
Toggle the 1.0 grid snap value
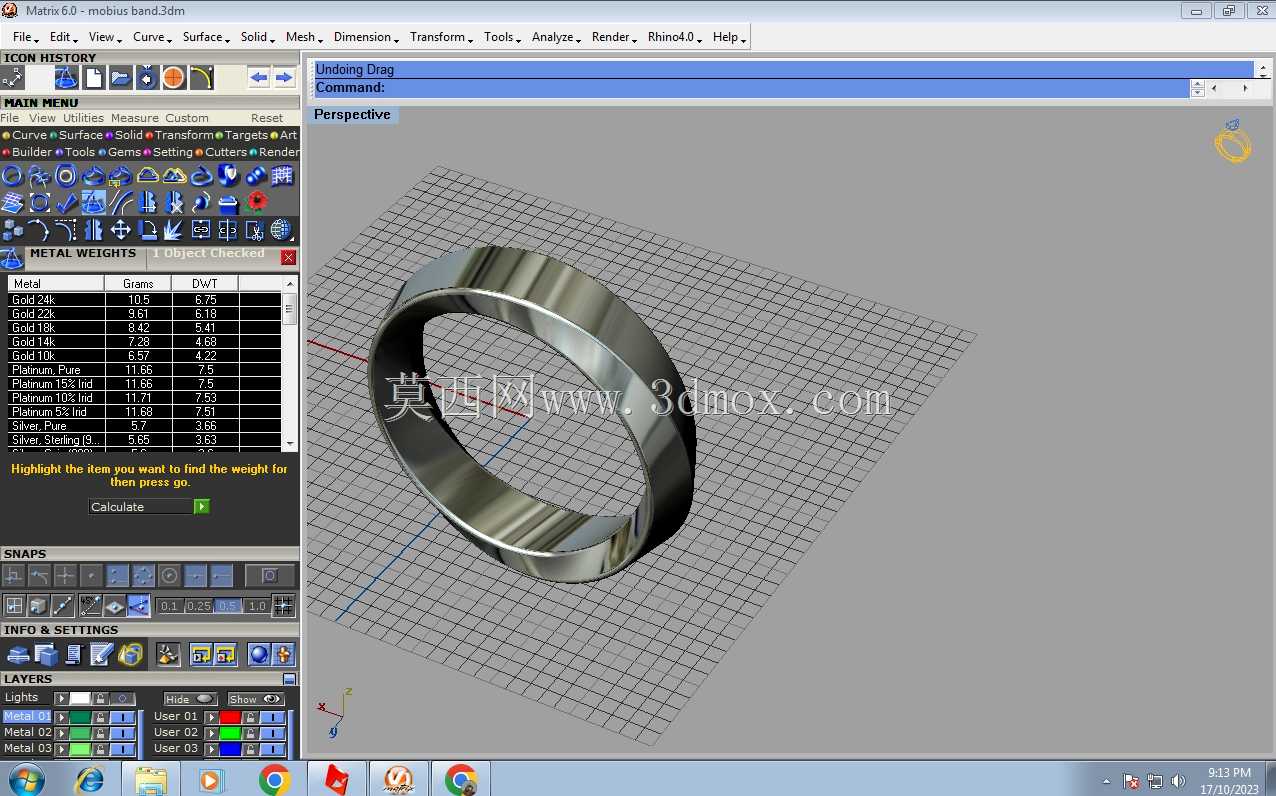(x=257, y=606)
